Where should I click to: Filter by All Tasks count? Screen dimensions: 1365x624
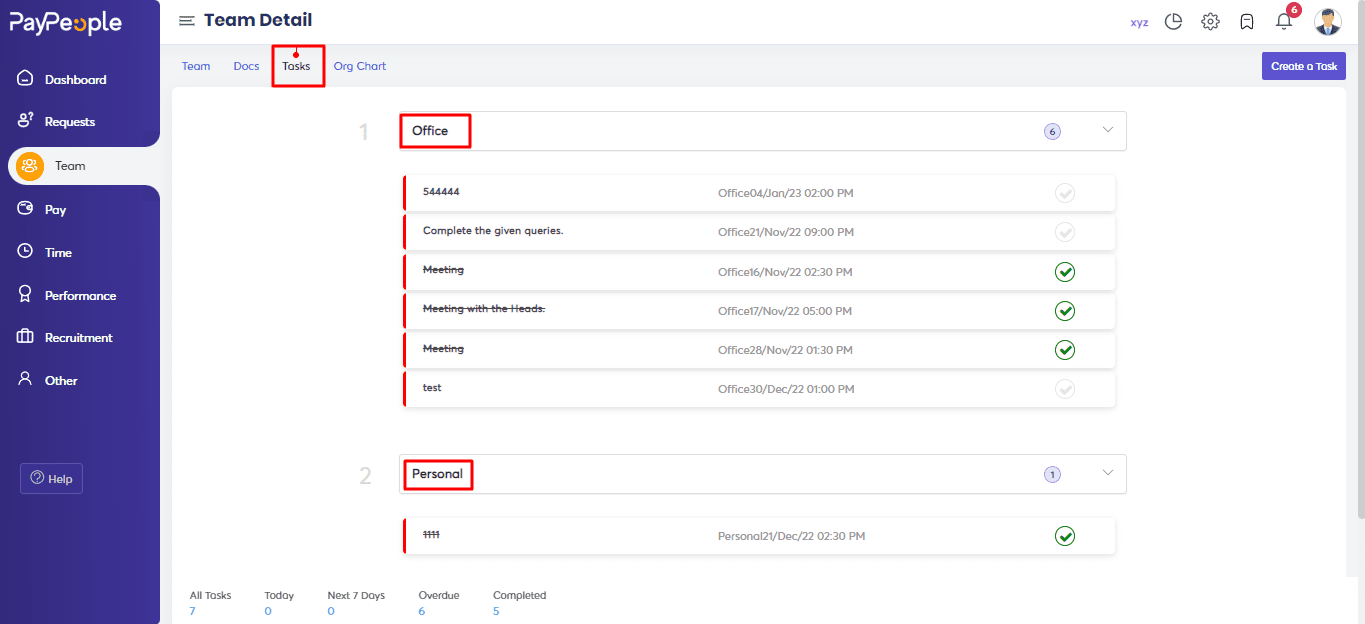(x=210, y=602)
